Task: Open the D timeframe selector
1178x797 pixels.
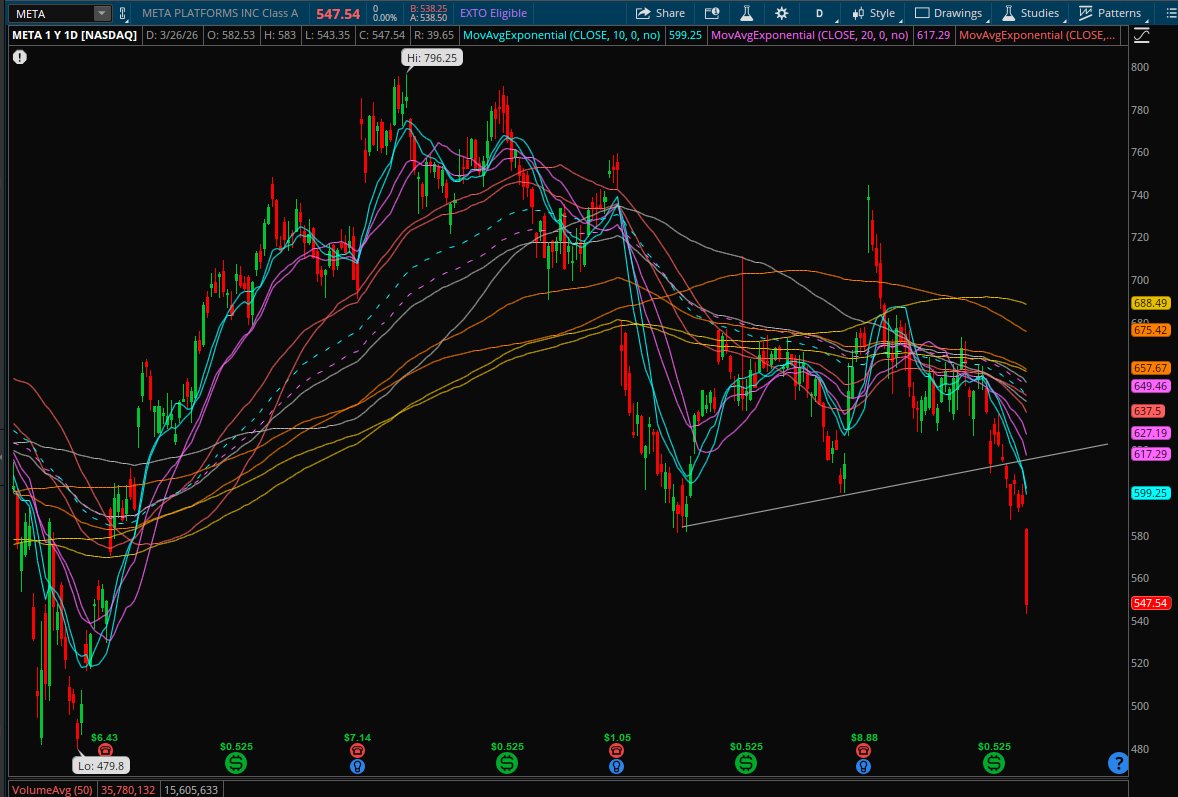Action: tap(820, 13)
